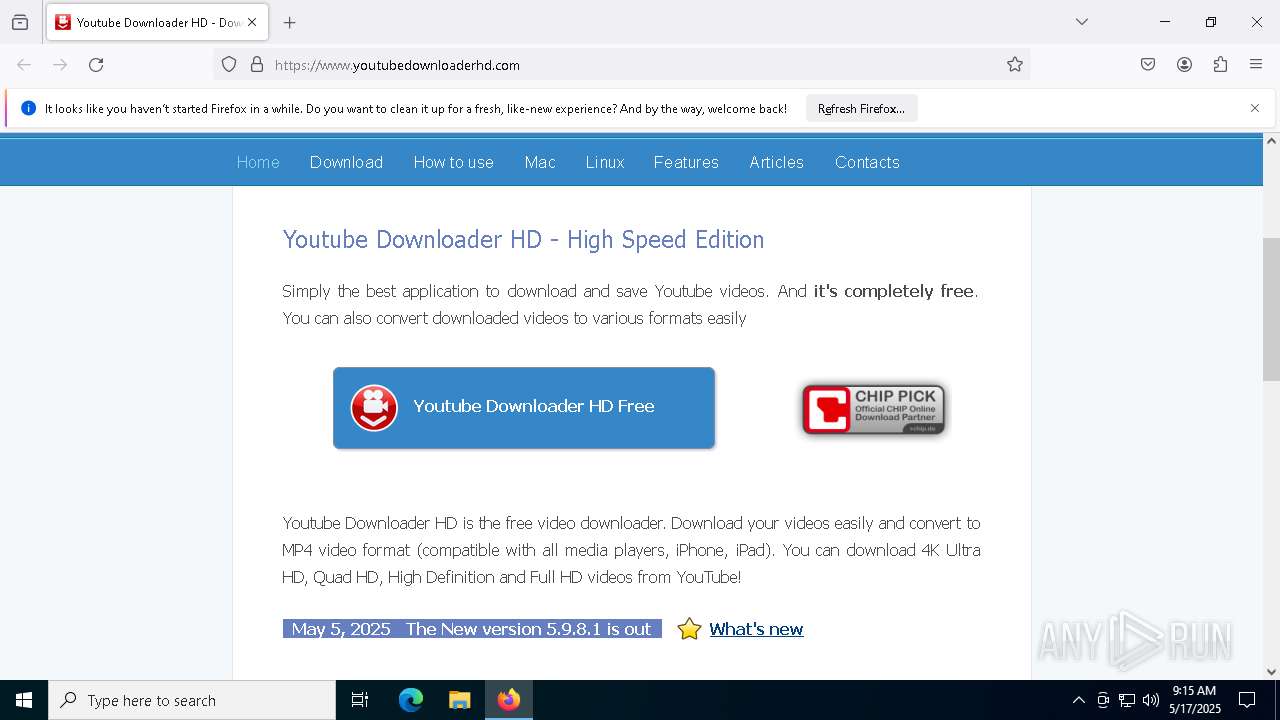Open the Extensions puzzle icon
Viewport: 1280px width, 720px height.
point(1220,65)
